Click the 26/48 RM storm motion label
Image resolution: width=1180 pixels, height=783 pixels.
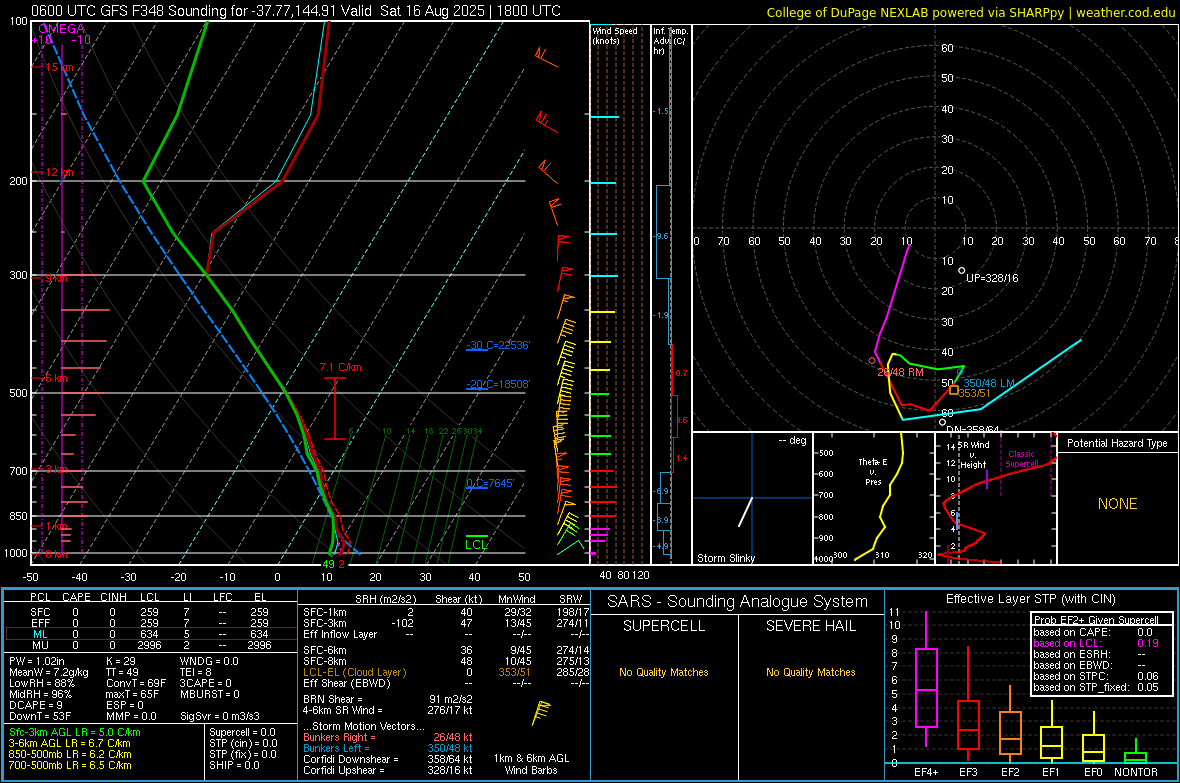pyautogui.click(x=901, y=373)
